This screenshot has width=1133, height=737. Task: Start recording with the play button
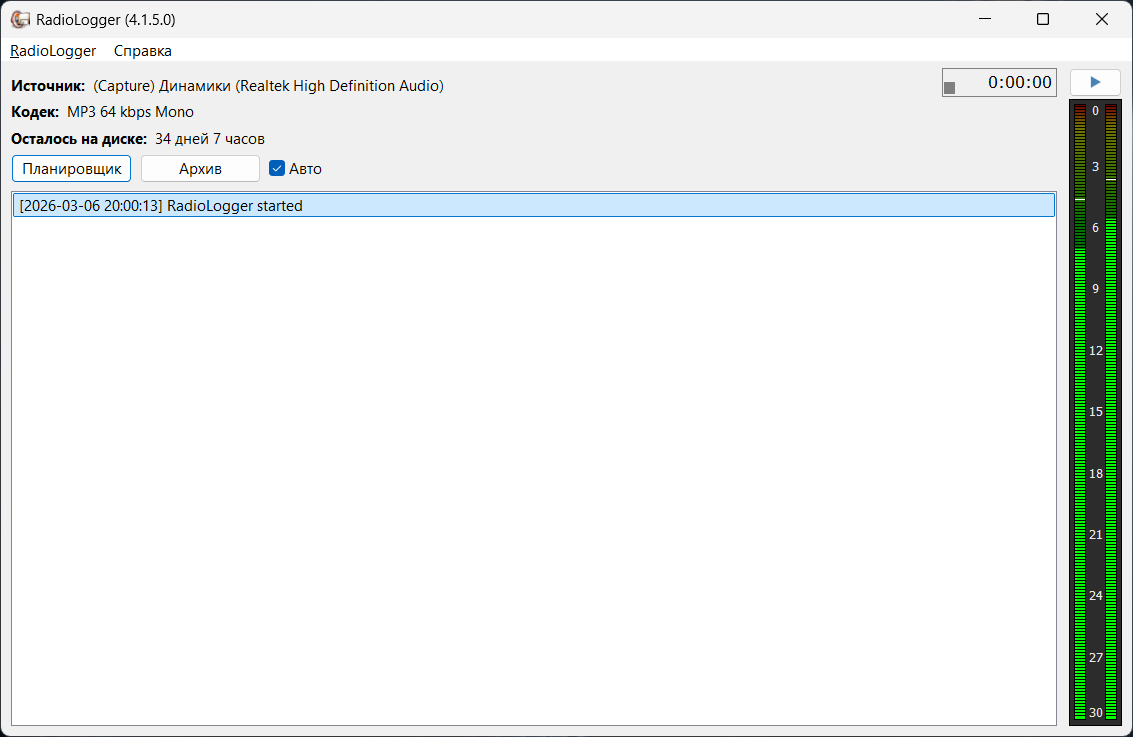click(x=1095, y=82)
